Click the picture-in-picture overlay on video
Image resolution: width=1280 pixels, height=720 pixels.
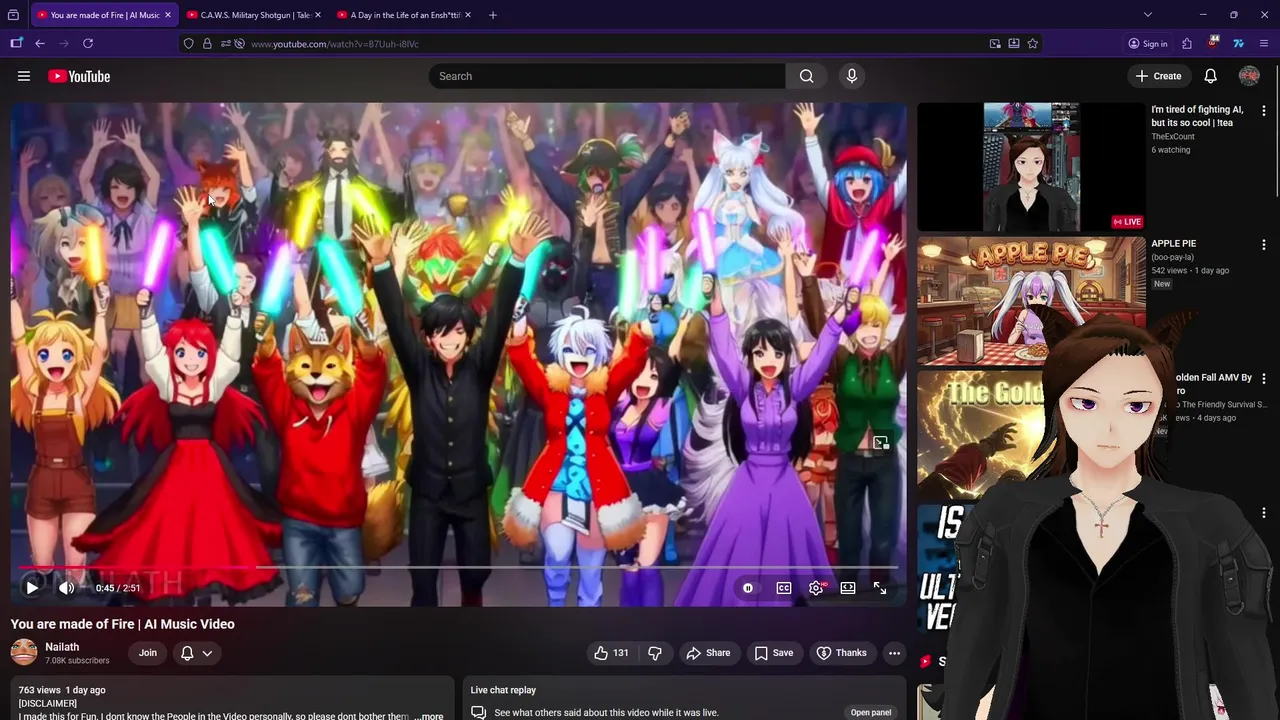881,443
